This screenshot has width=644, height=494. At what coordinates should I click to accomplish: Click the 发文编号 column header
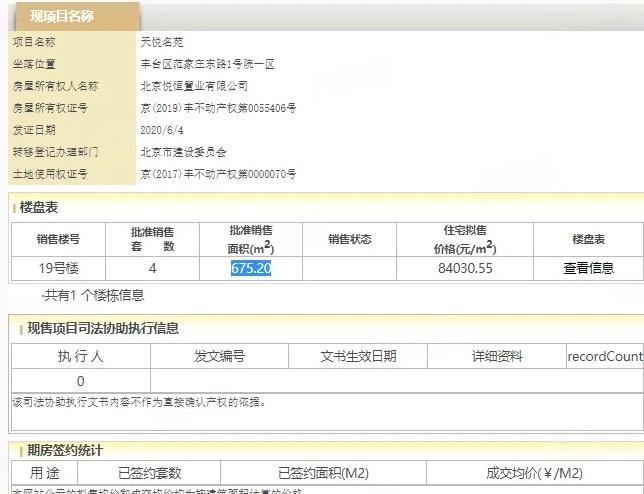219,356
